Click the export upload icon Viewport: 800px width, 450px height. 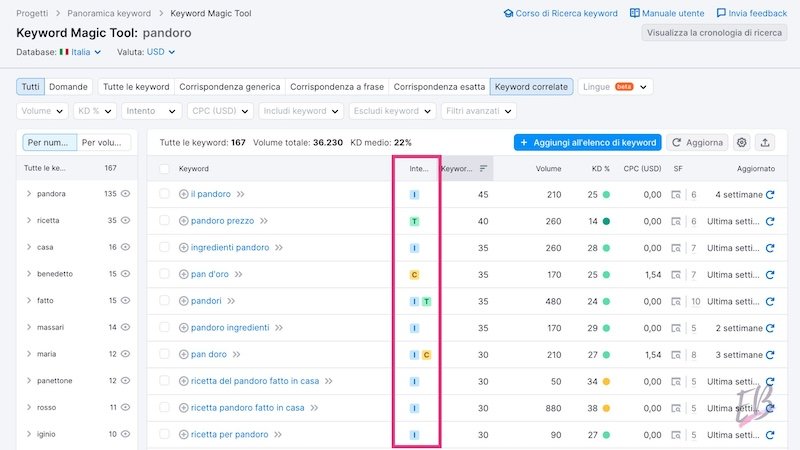point(765,142)
